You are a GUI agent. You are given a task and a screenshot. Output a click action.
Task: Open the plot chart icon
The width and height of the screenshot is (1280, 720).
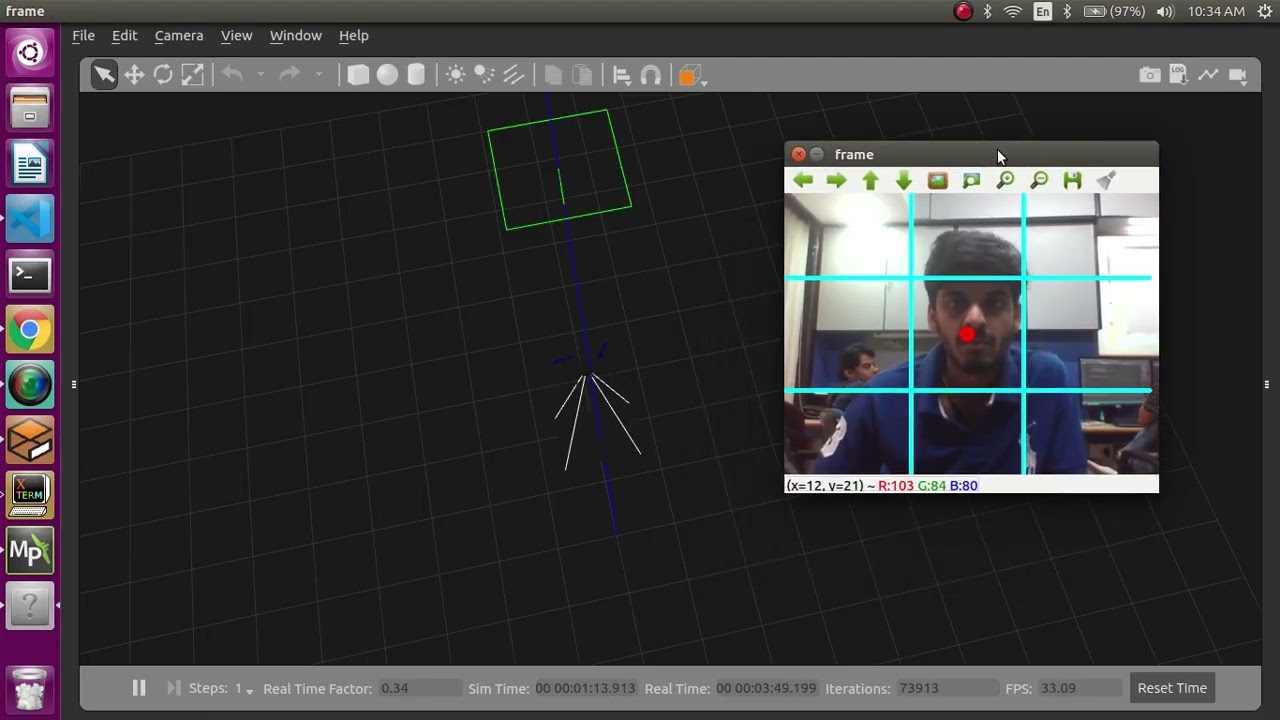click(1208, 75)
